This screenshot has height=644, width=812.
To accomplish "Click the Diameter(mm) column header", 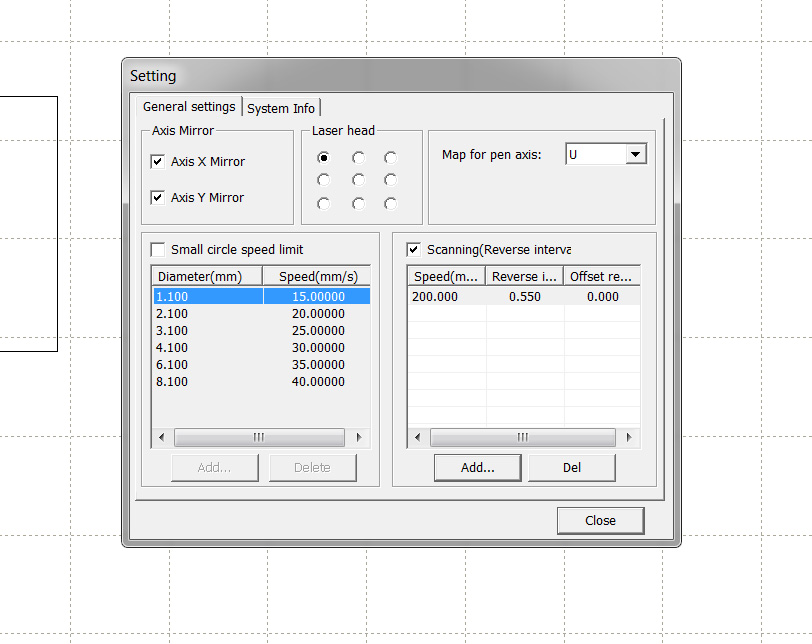I will pyautogui.click(x=207, y=276).
